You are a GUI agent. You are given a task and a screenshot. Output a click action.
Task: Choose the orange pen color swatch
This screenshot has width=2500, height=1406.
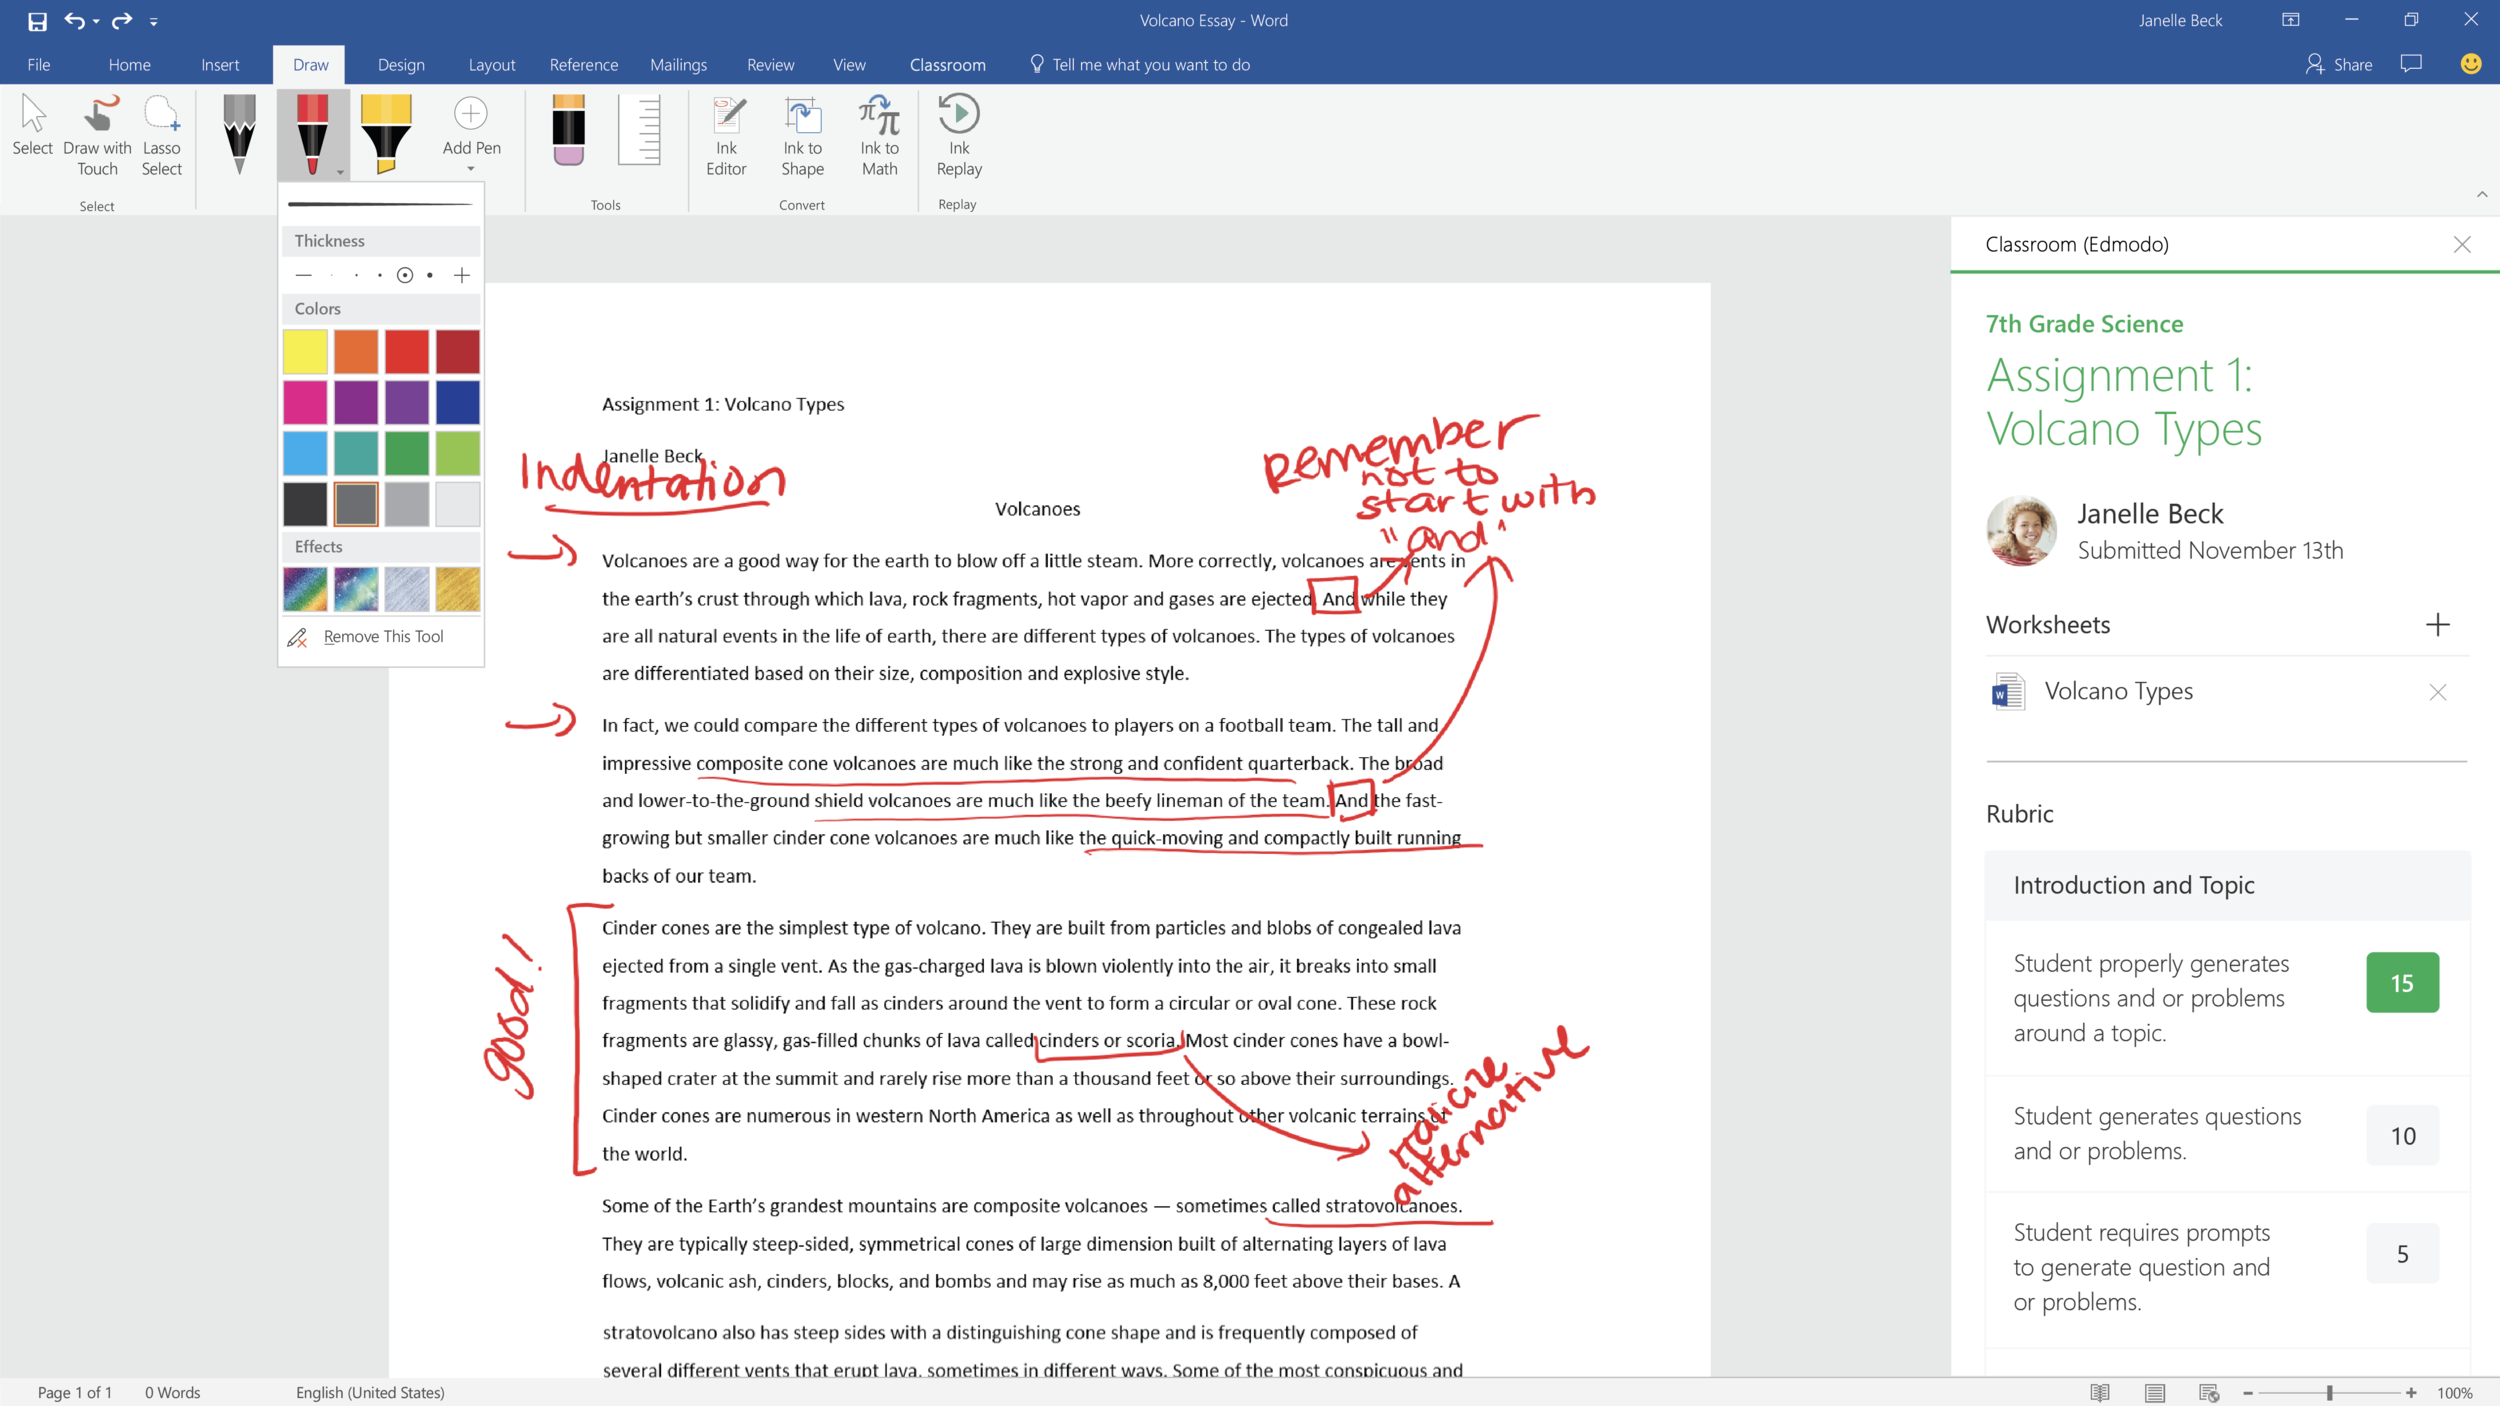356,352
